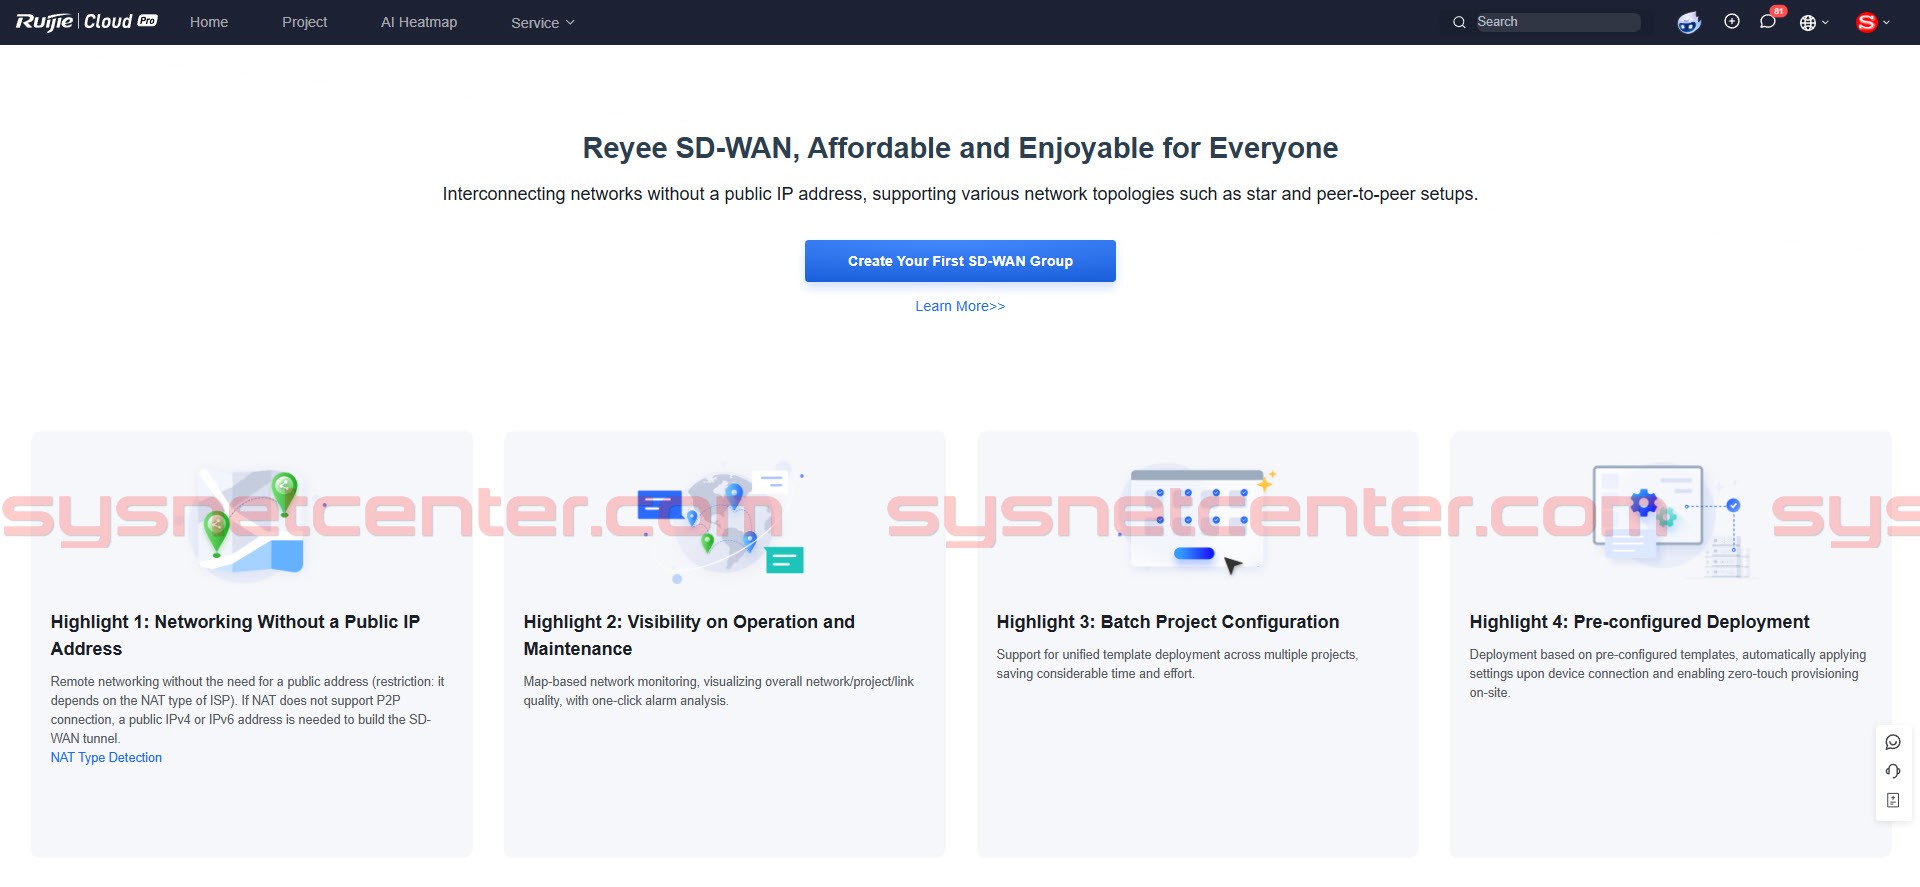
Task: Select 'Highlight 4: Pre-configured Deployment' heading
Action: 1639,622
